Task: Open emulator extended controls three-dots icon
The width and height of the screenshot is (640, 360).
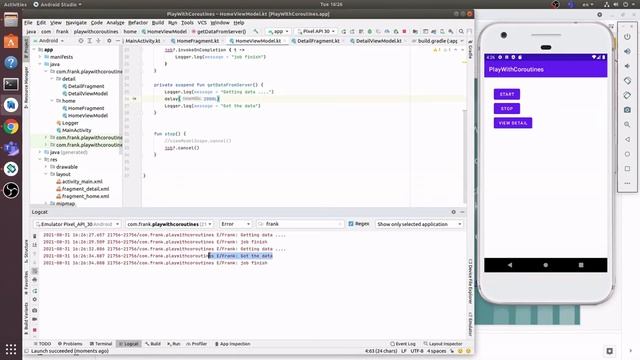Action: pos(627,183)
